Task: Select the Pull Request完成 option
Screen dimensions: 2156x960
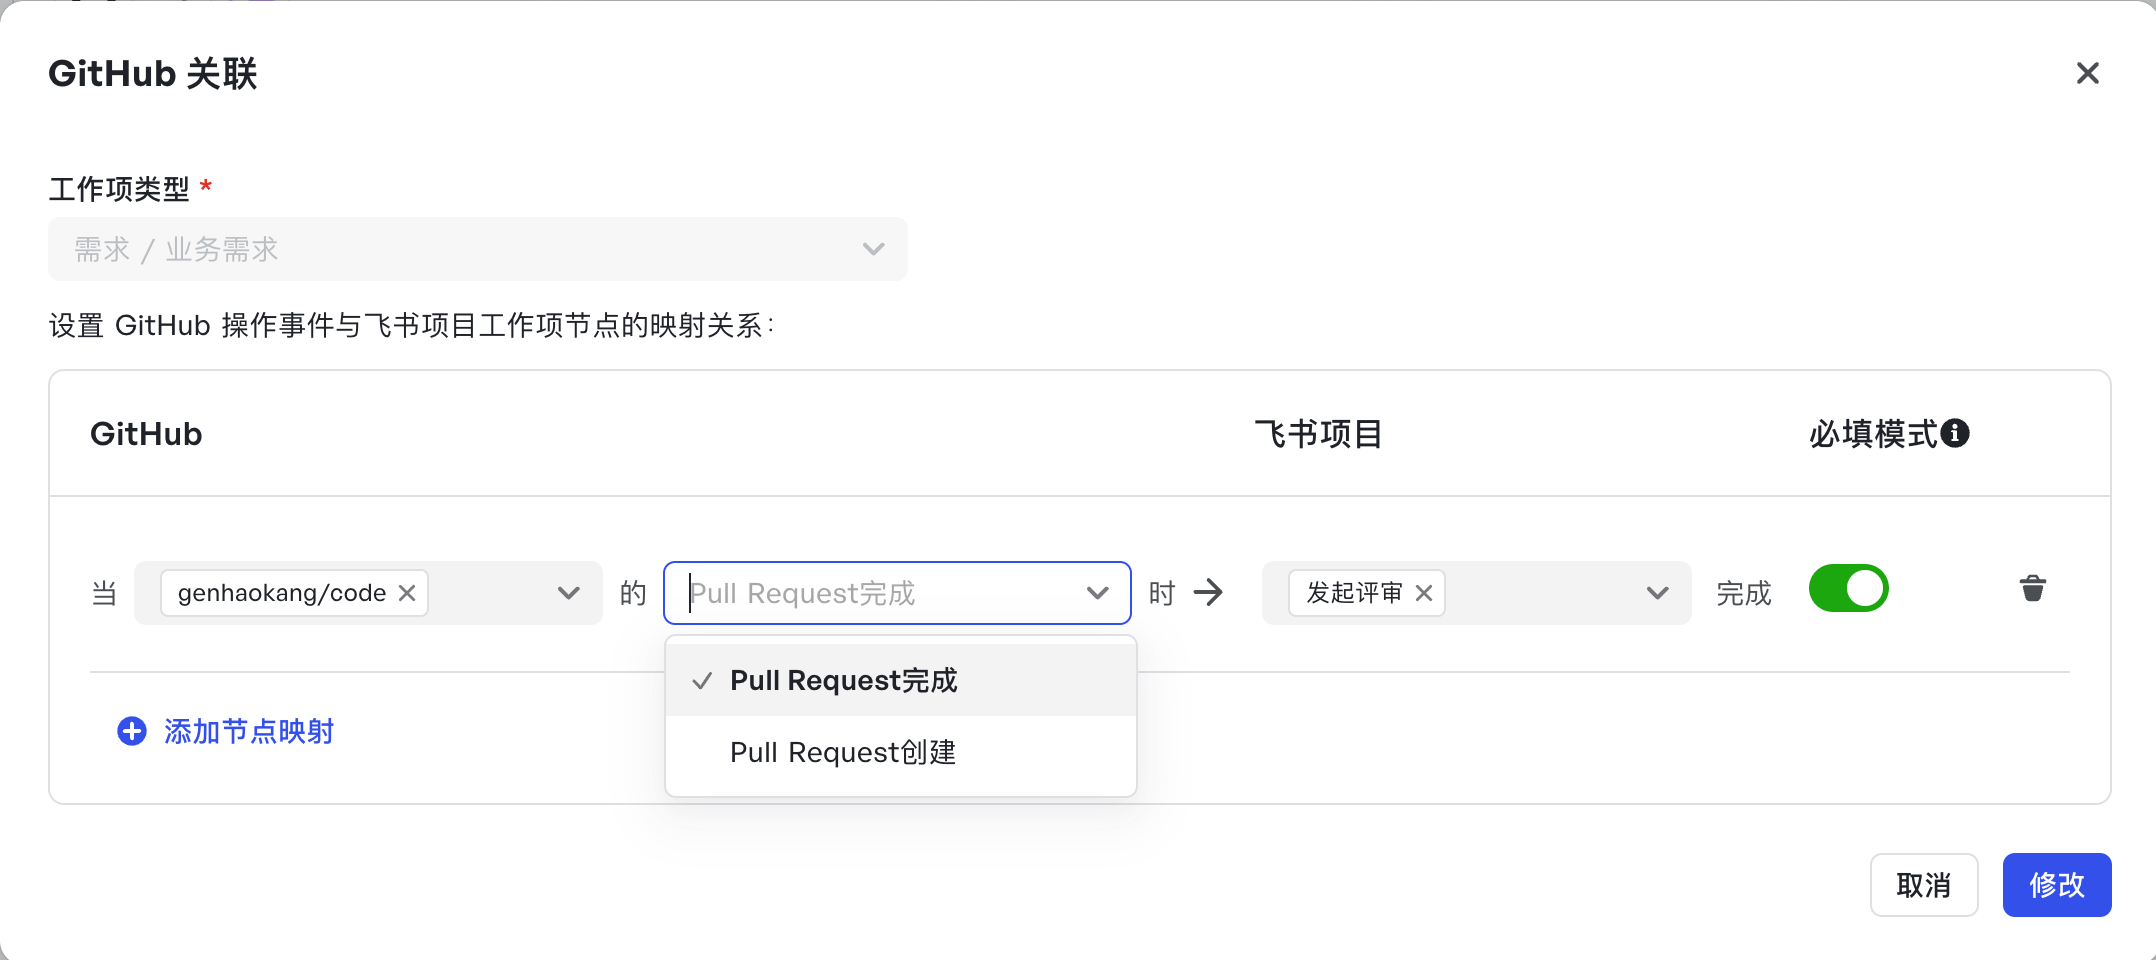Action: click(901, 680)
